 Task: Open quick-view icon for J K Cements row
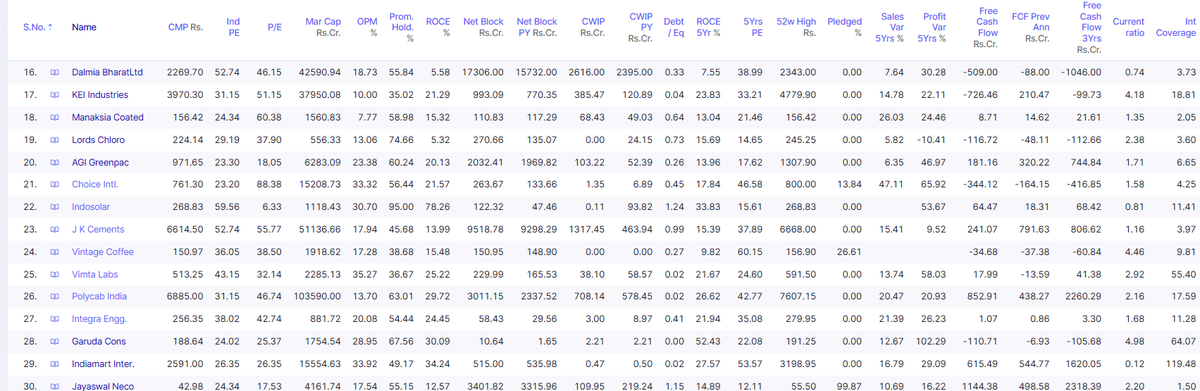pos(54,229)
